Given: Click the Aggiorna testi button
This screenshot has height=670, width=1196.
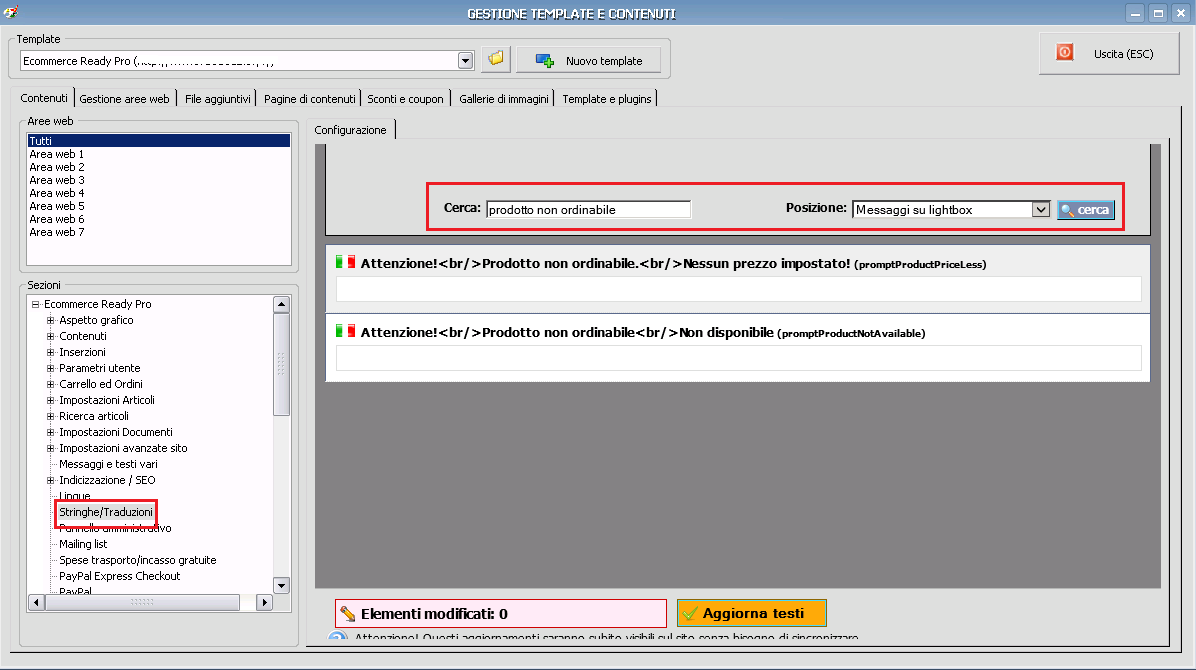Looking at the screenshot, I should coord(751,614).
